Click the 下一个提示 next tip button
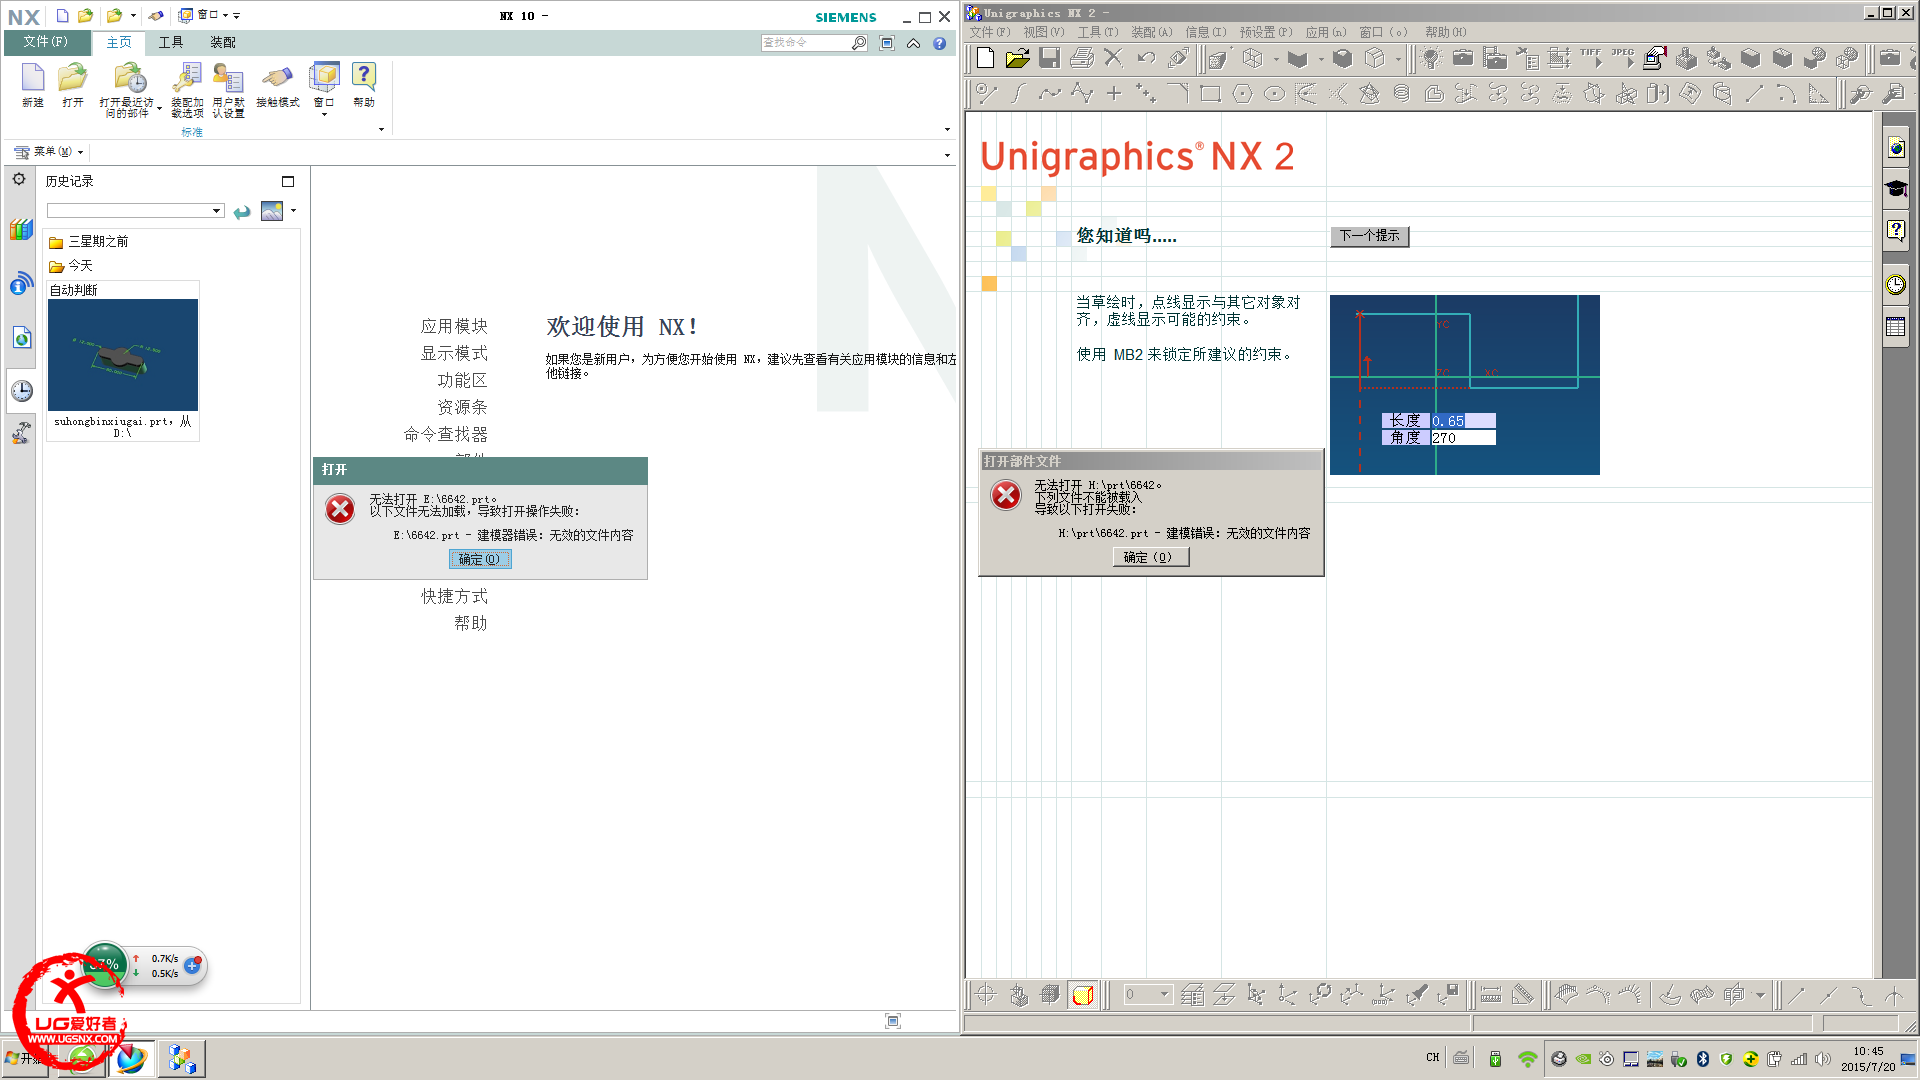 (1370, 236)
